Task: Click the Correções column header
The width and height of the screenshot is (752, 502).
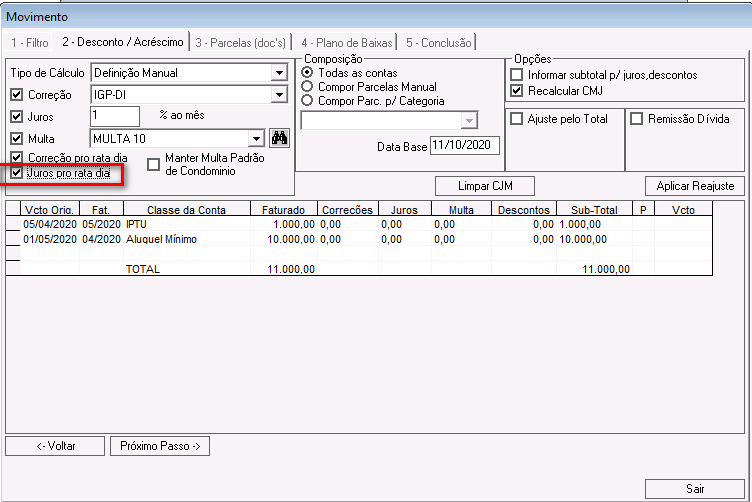Action: pos(347,210)
